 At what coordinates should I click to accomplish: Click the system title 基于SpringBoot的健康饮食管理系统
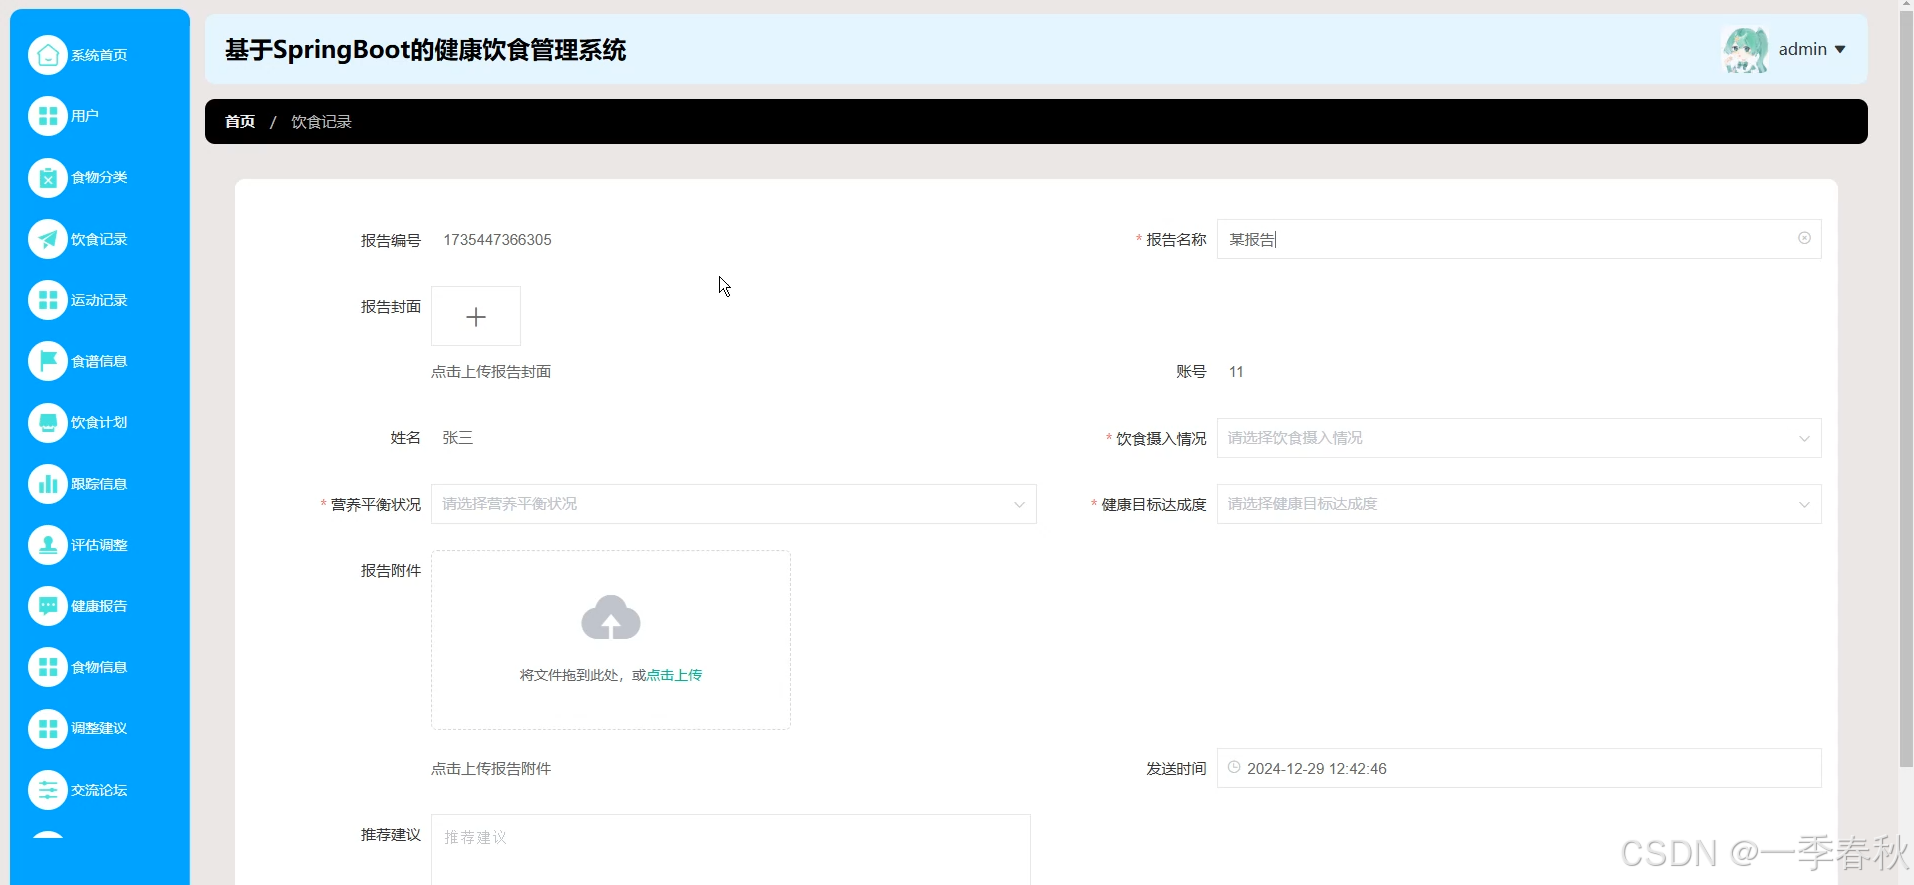(425, 50)
